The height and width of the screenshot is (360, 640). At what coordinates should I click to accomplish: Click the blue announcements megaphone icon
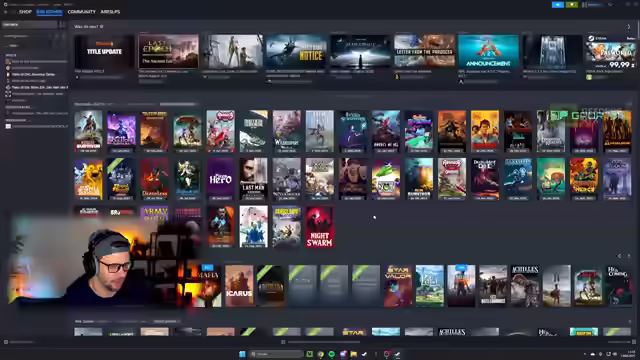click(x=558, y=4)
